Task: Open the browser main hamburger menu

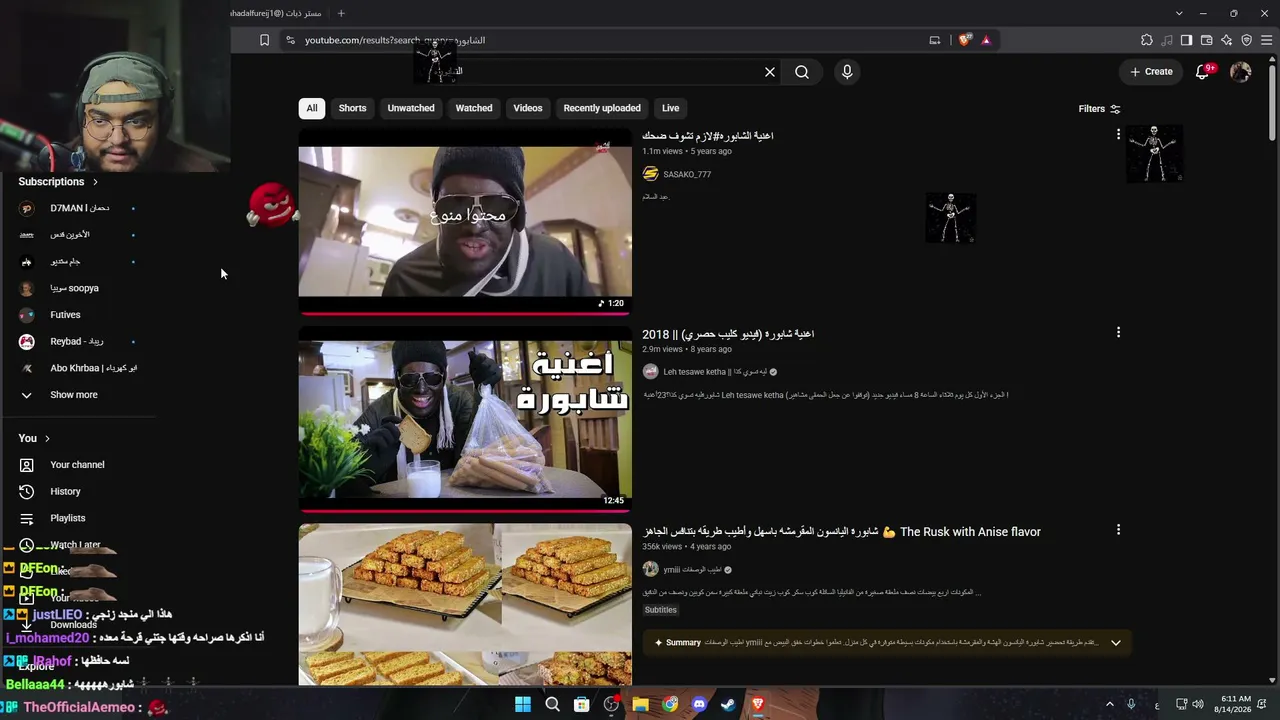Action: pos(1267,40)
